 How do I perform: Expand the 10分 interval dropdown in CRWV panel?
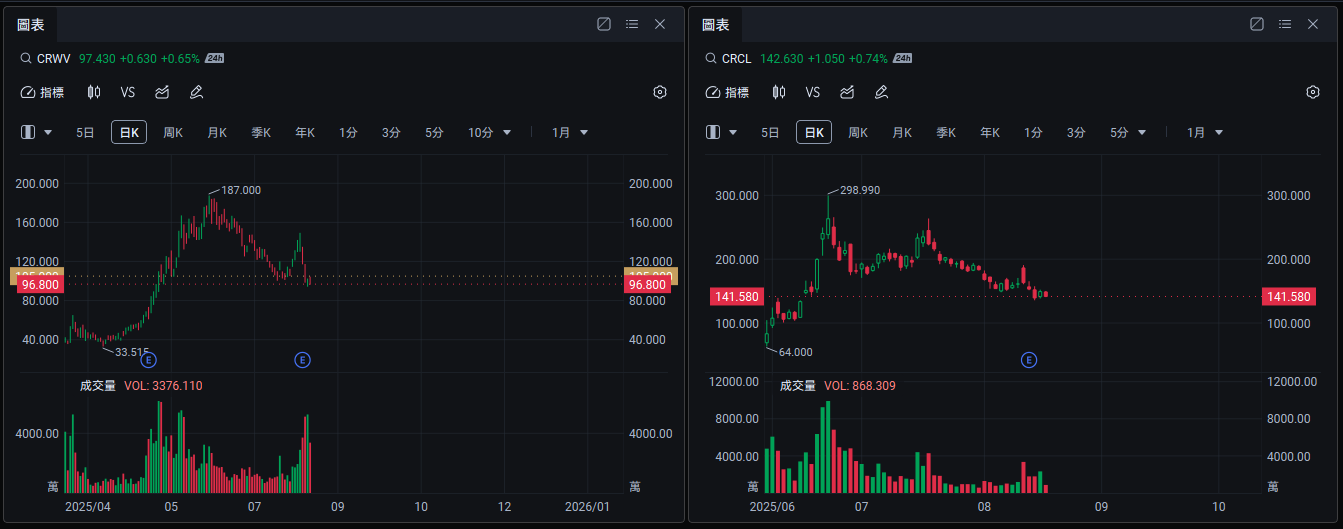coord(490,132)
